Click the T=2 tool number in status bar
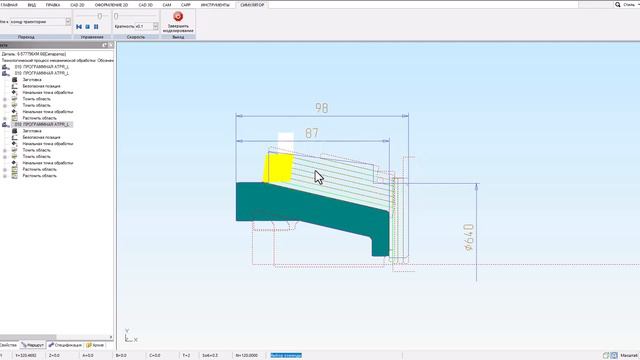The width and height of the screenshot is (640, 360). tap(186, 356)
